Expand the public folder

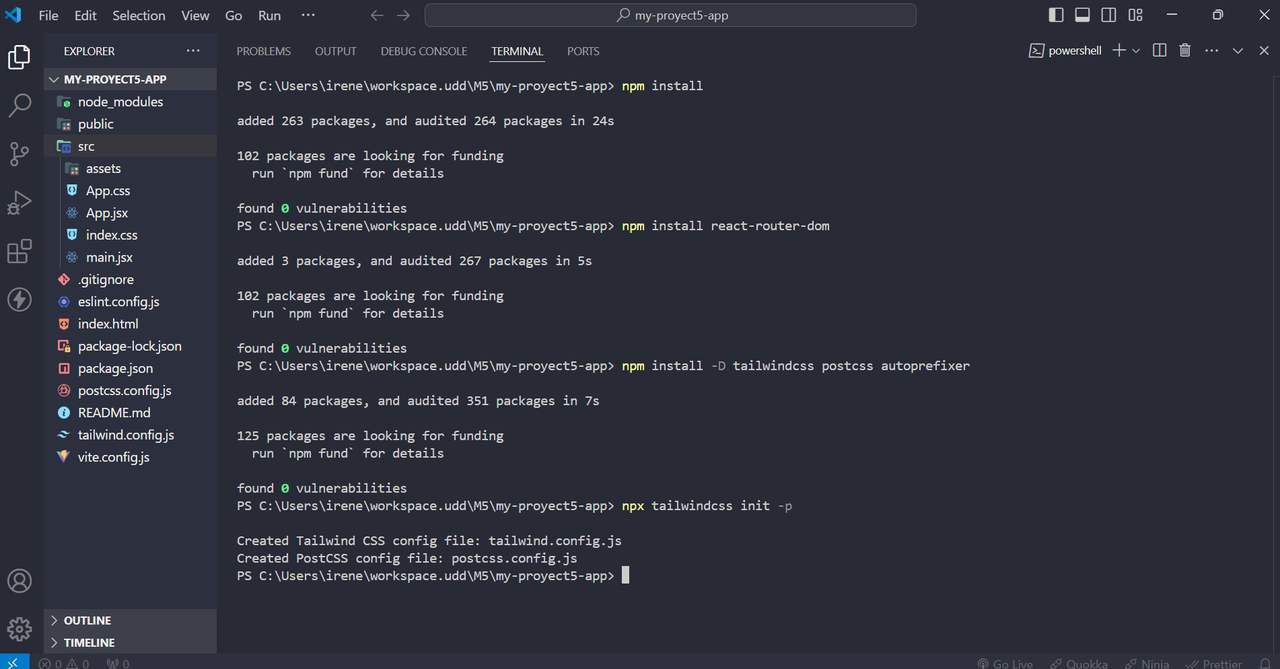130,124
